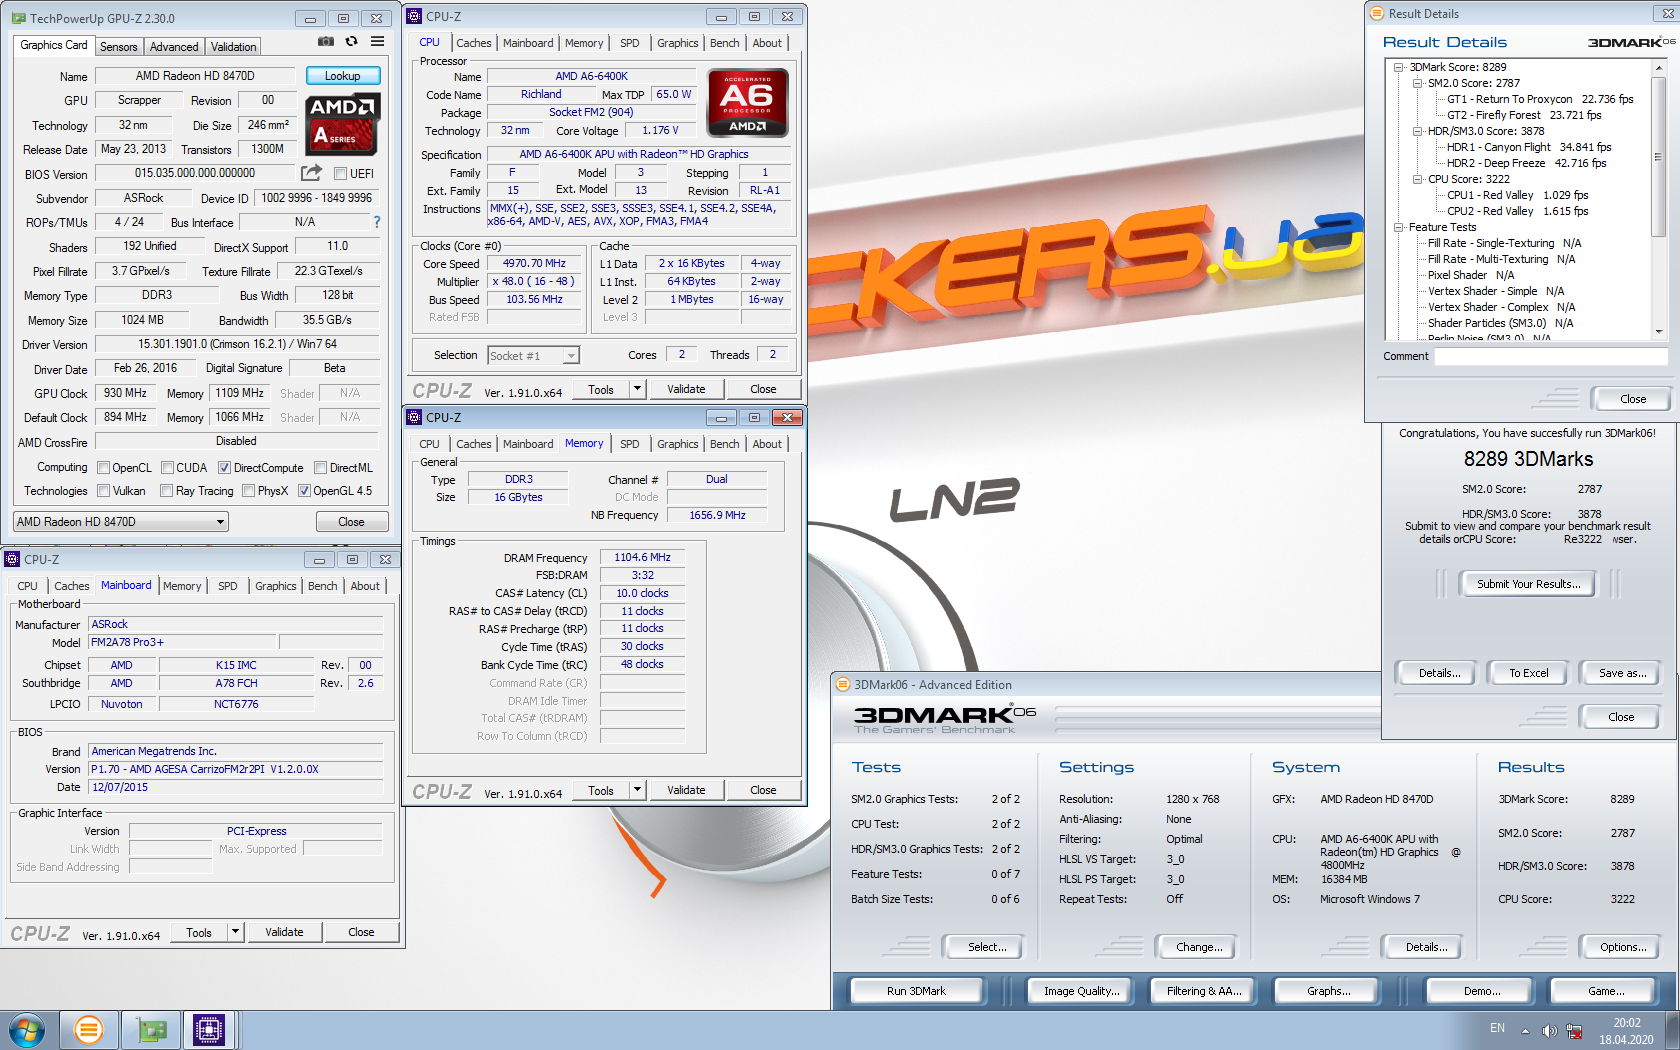Click the Result Details scrollbar down arrow
The height and width of the screenshot is (1050, 1680).
pyautogui.click(x=1658, y=332)
